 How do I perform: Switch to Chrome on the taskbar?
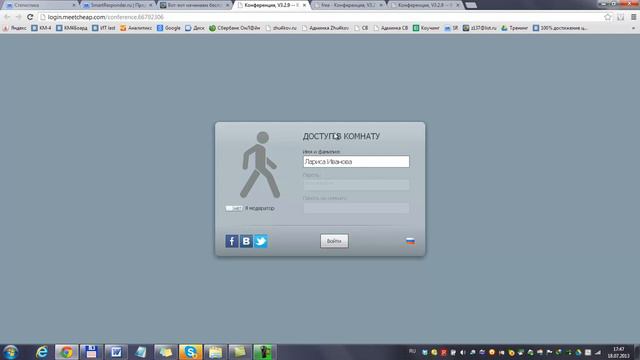point(67,352)
